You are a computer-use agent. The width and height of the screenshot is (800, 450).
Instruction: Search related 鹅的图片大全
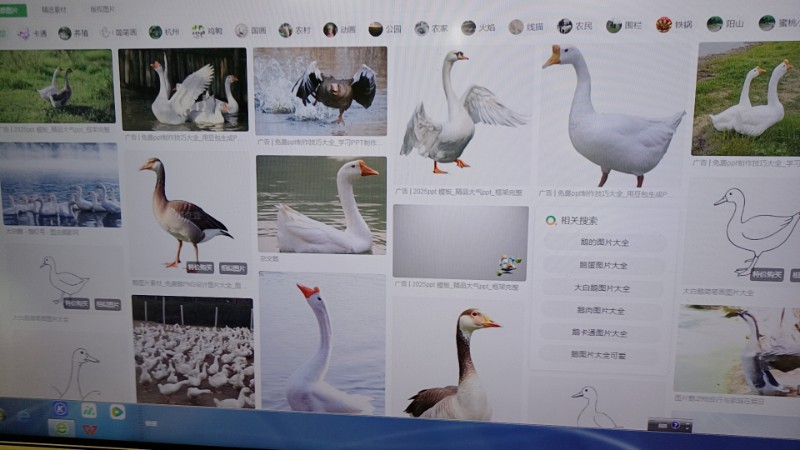point(605,242)
